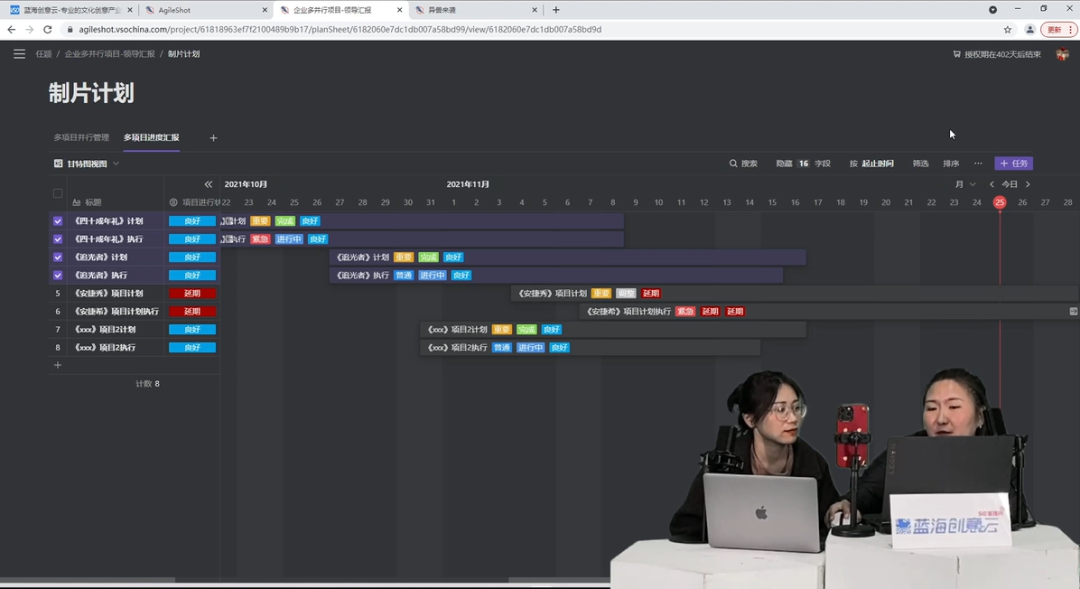1080x589 pixels.
Task: Click the plus icon to add a view tab
Action: pos(213,138)
